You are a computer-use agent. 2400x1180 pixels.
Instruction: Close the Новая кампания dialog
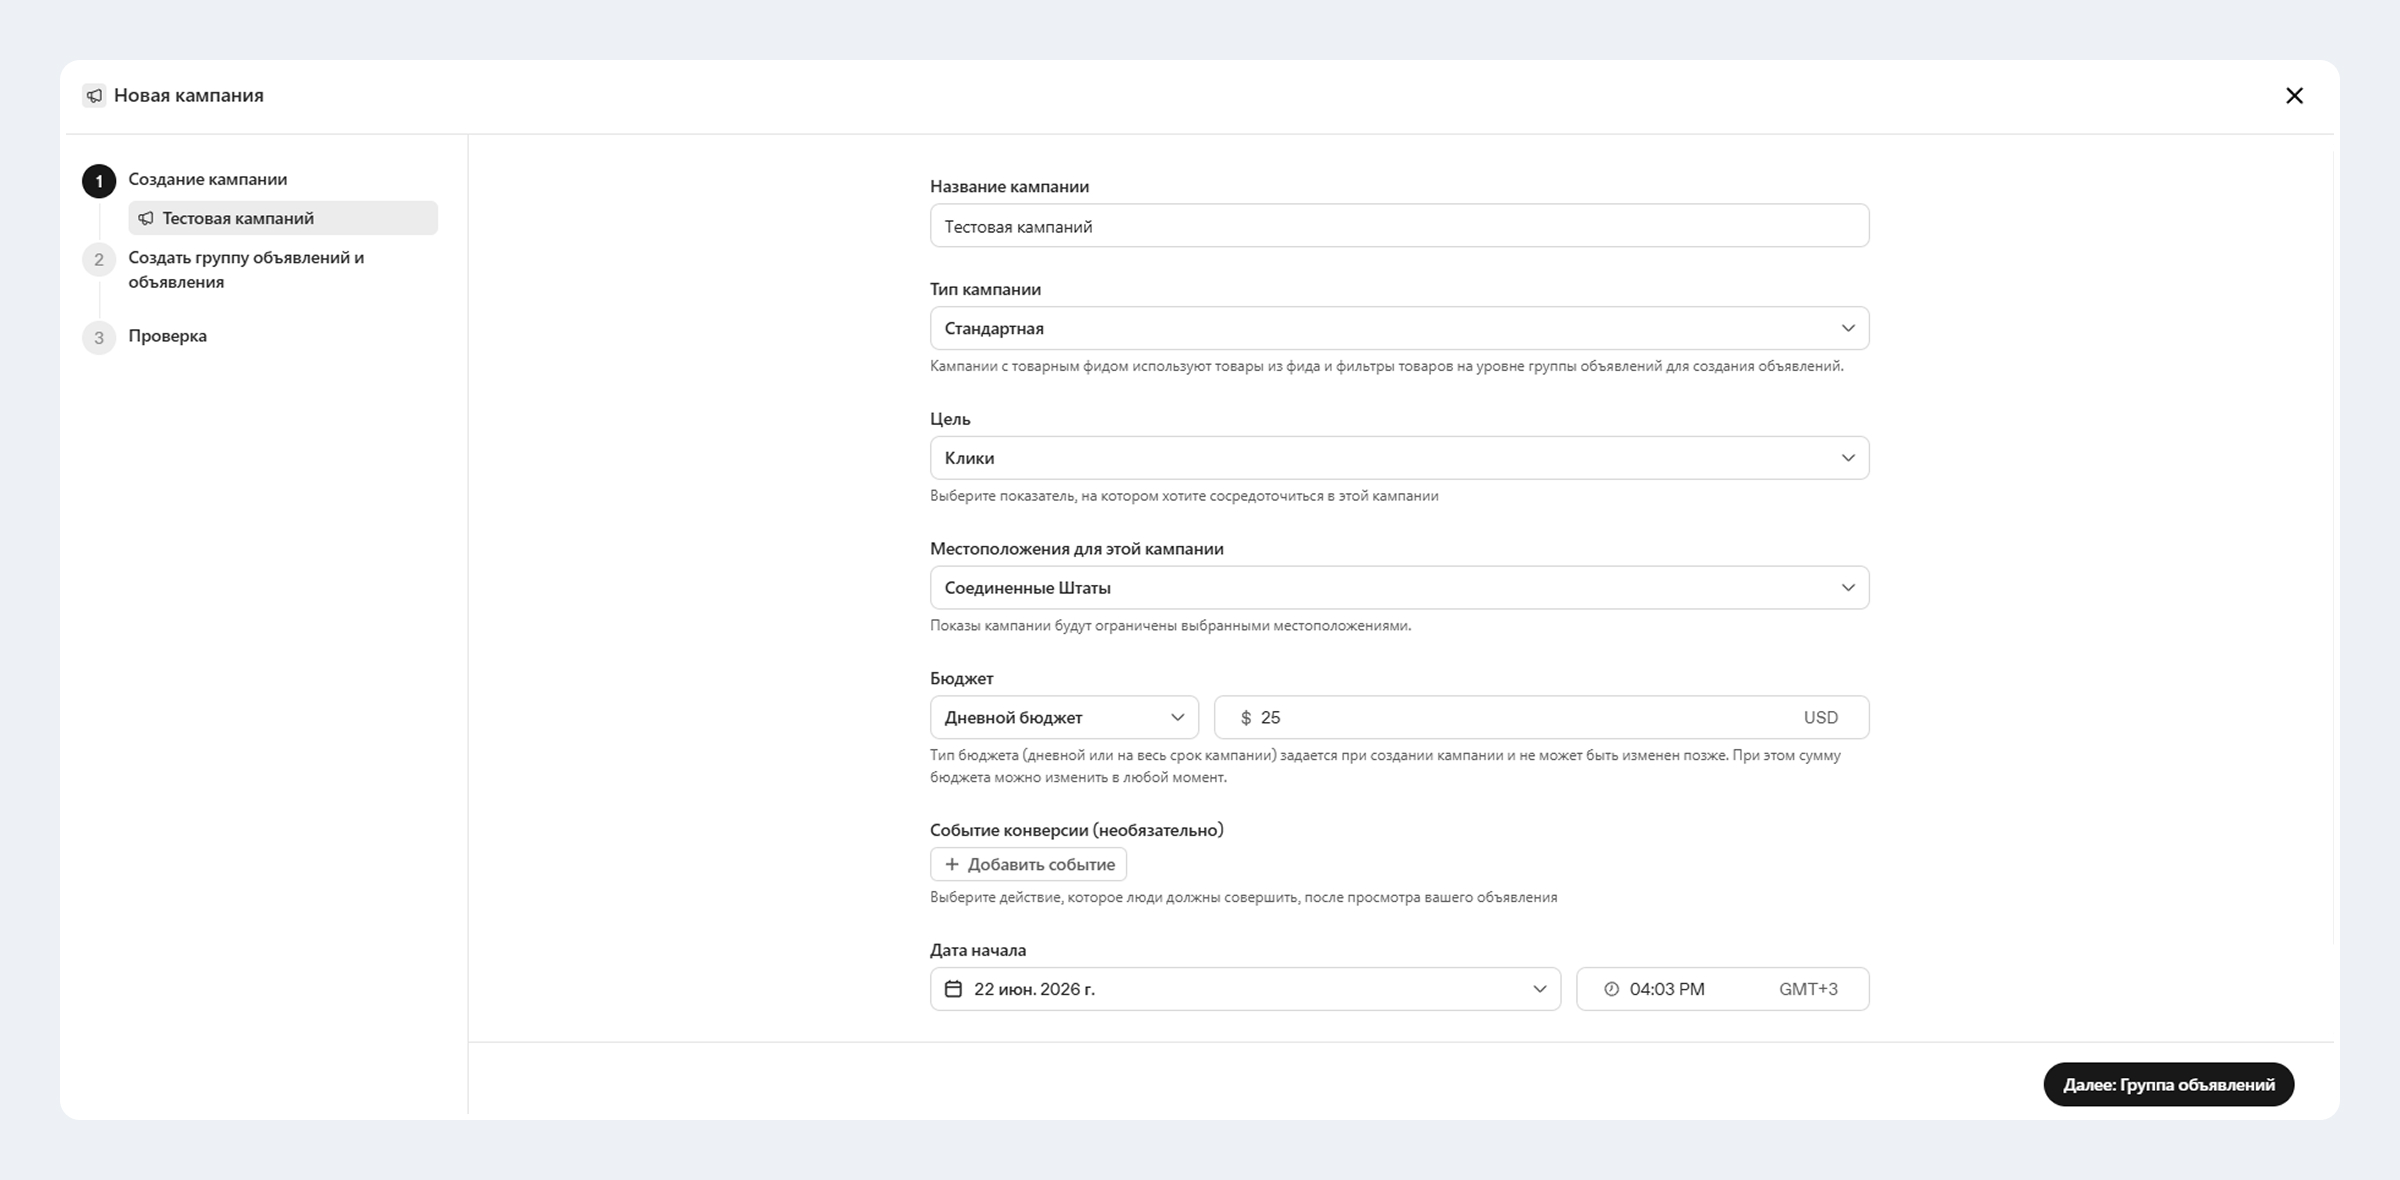[x=2294, y=96]
